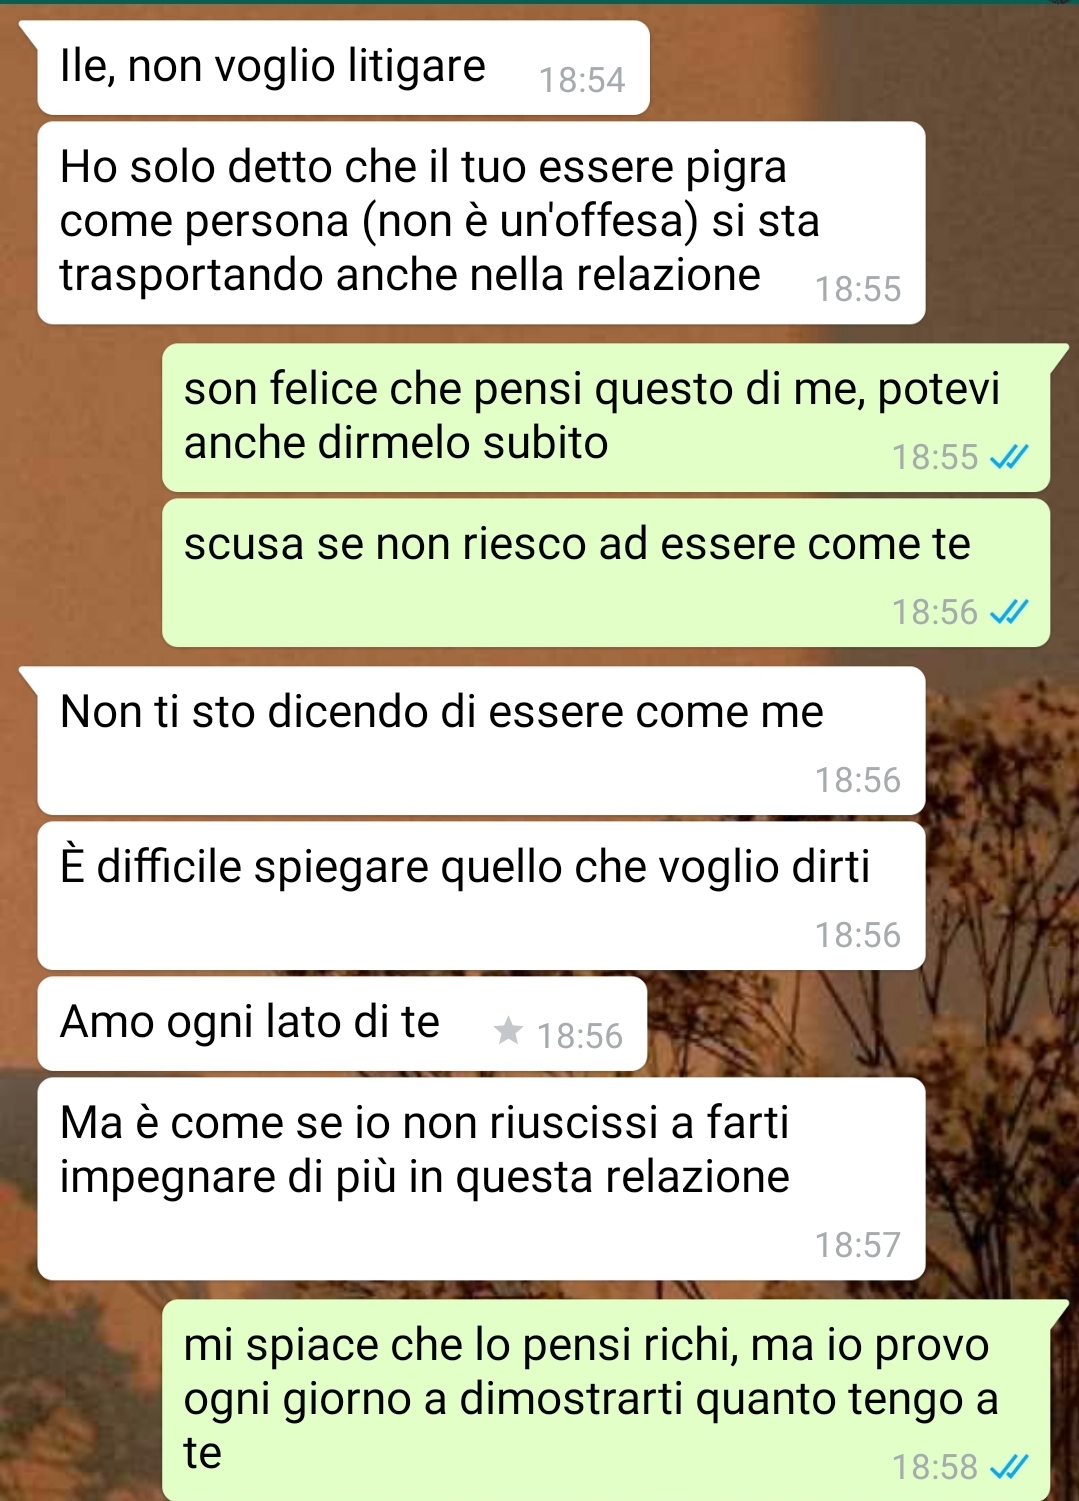Select message 'Ile, non voglio litigare'
The width and height of the screenshot is (1079, 1501).
(343, 68)
